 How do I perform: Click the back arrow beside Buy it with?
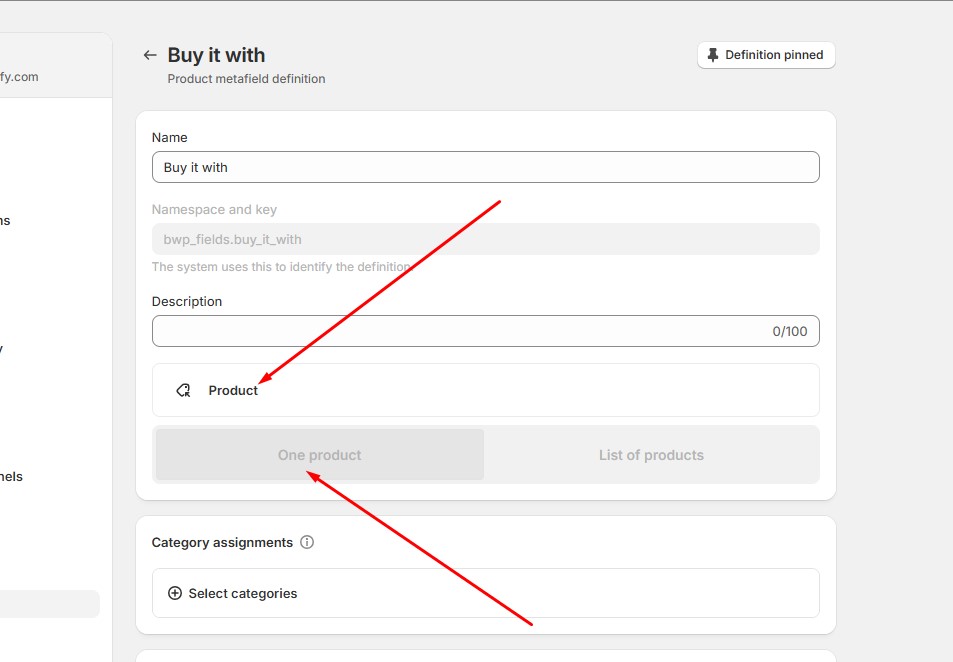150,56
